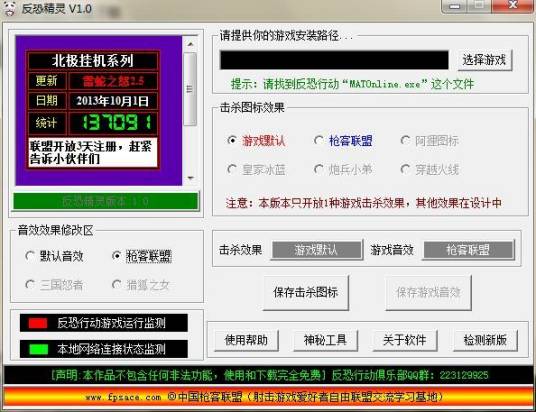
Task: Click the 2013年10月1日 date cell
Action: [113, 101]
